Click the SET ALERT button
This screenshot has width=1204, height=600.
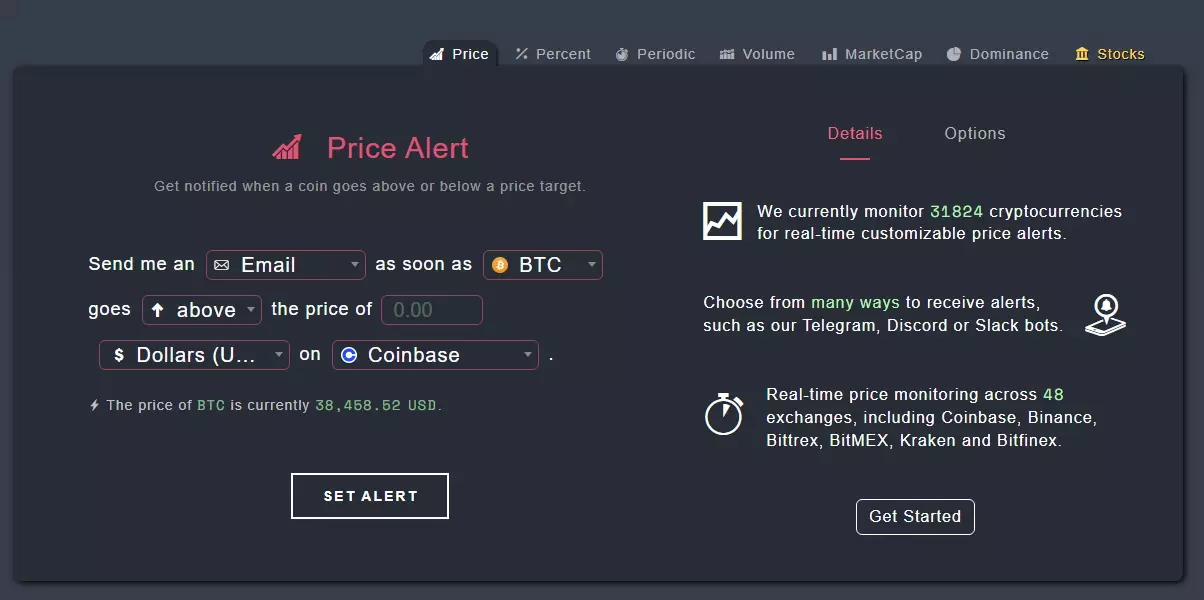click(370, 496)
